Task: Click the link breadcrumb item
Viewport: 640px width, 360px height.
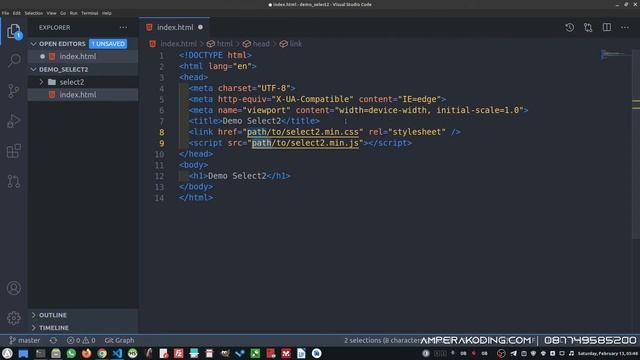Action: coord(295,44)
